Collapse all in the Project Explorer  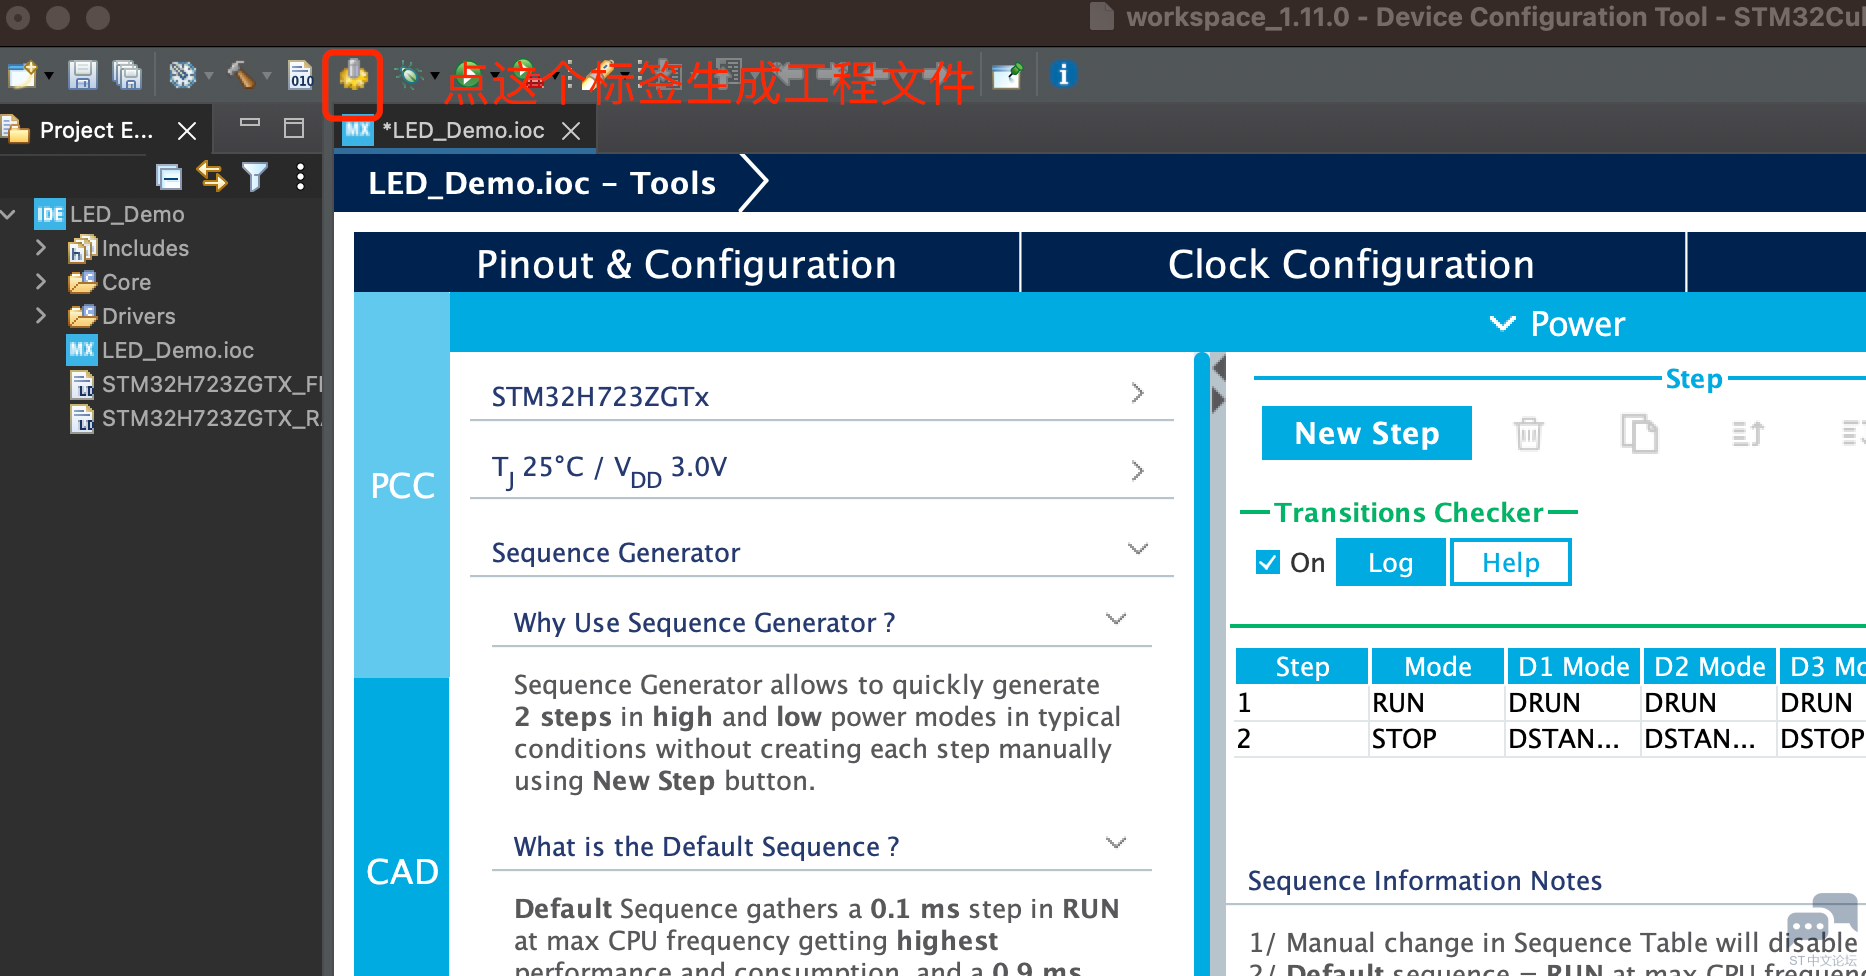169,177
